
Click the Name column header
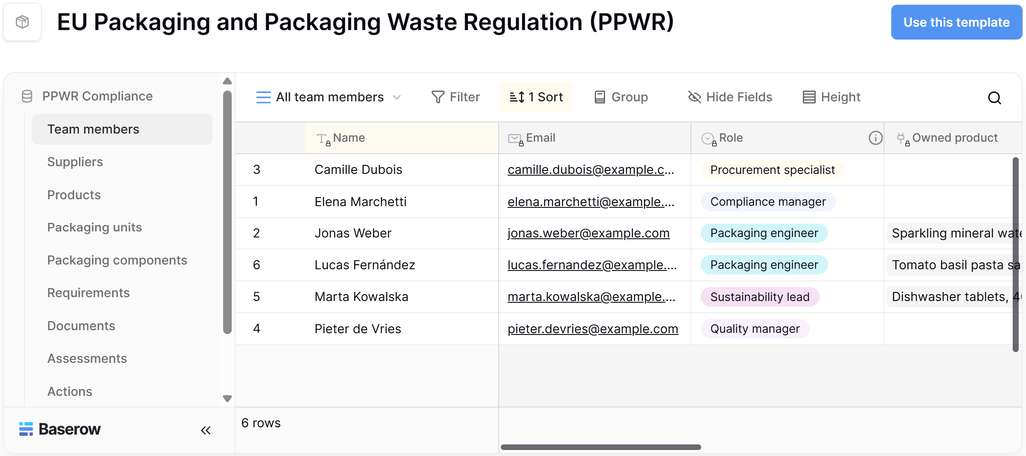(401, 138)
